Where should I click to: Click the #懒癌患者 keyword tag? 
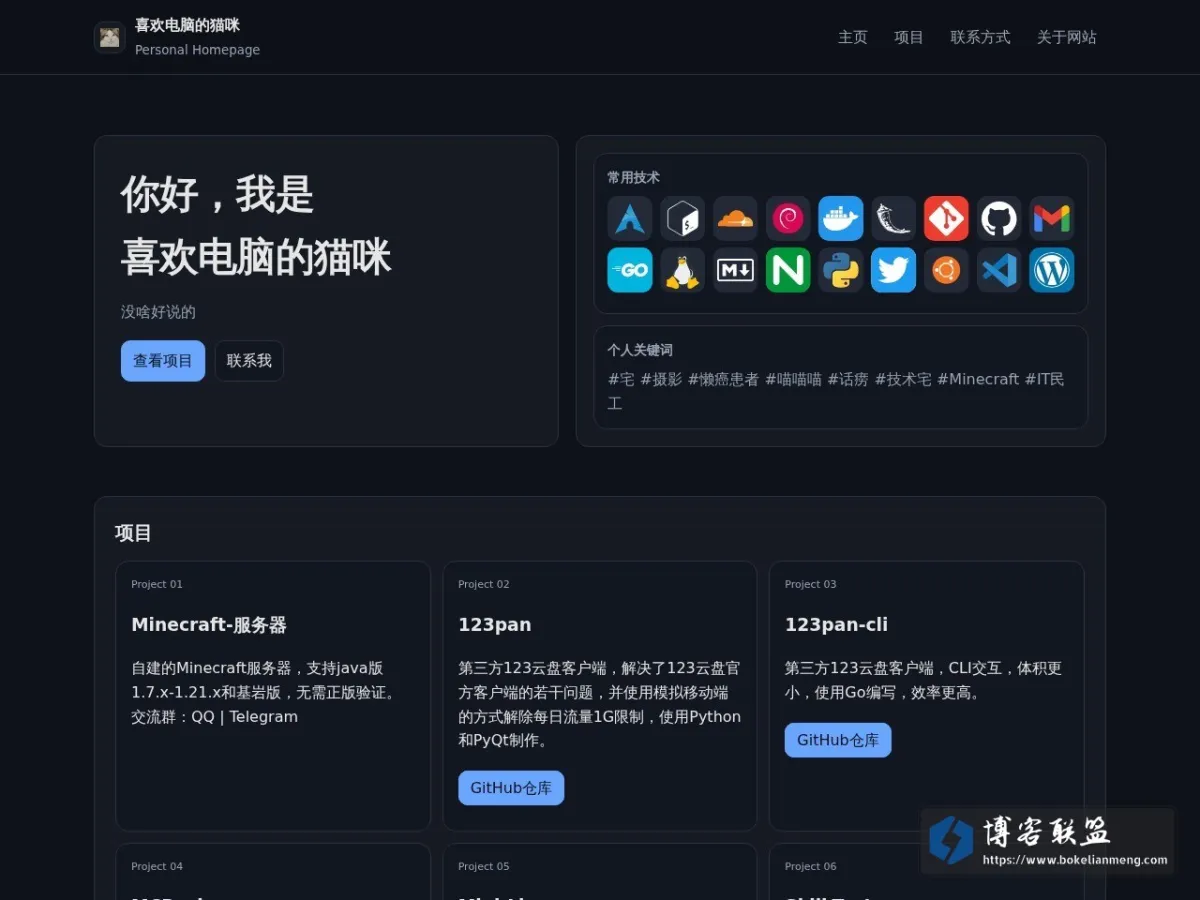coord(723,379)
